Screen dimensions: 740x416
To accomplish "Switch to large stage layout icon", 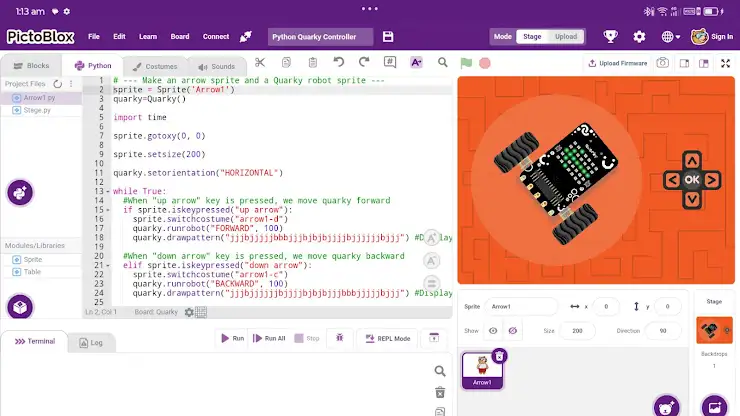I will 704,63.
